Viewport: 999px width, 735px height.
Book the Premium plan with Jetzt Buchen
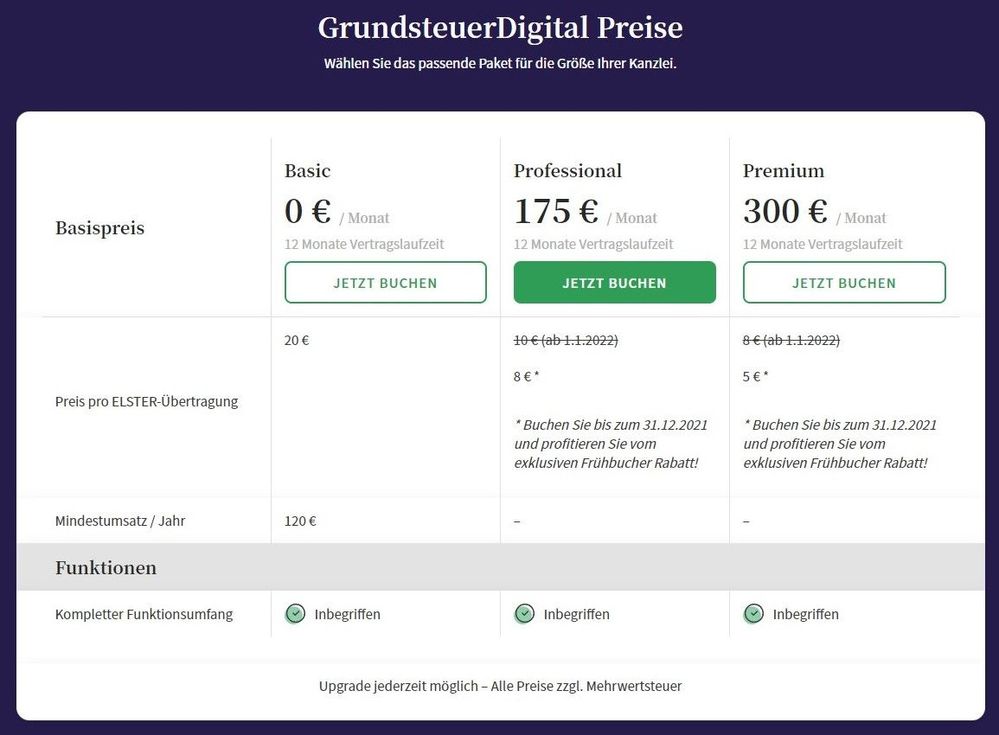click(x=844, y=282)
